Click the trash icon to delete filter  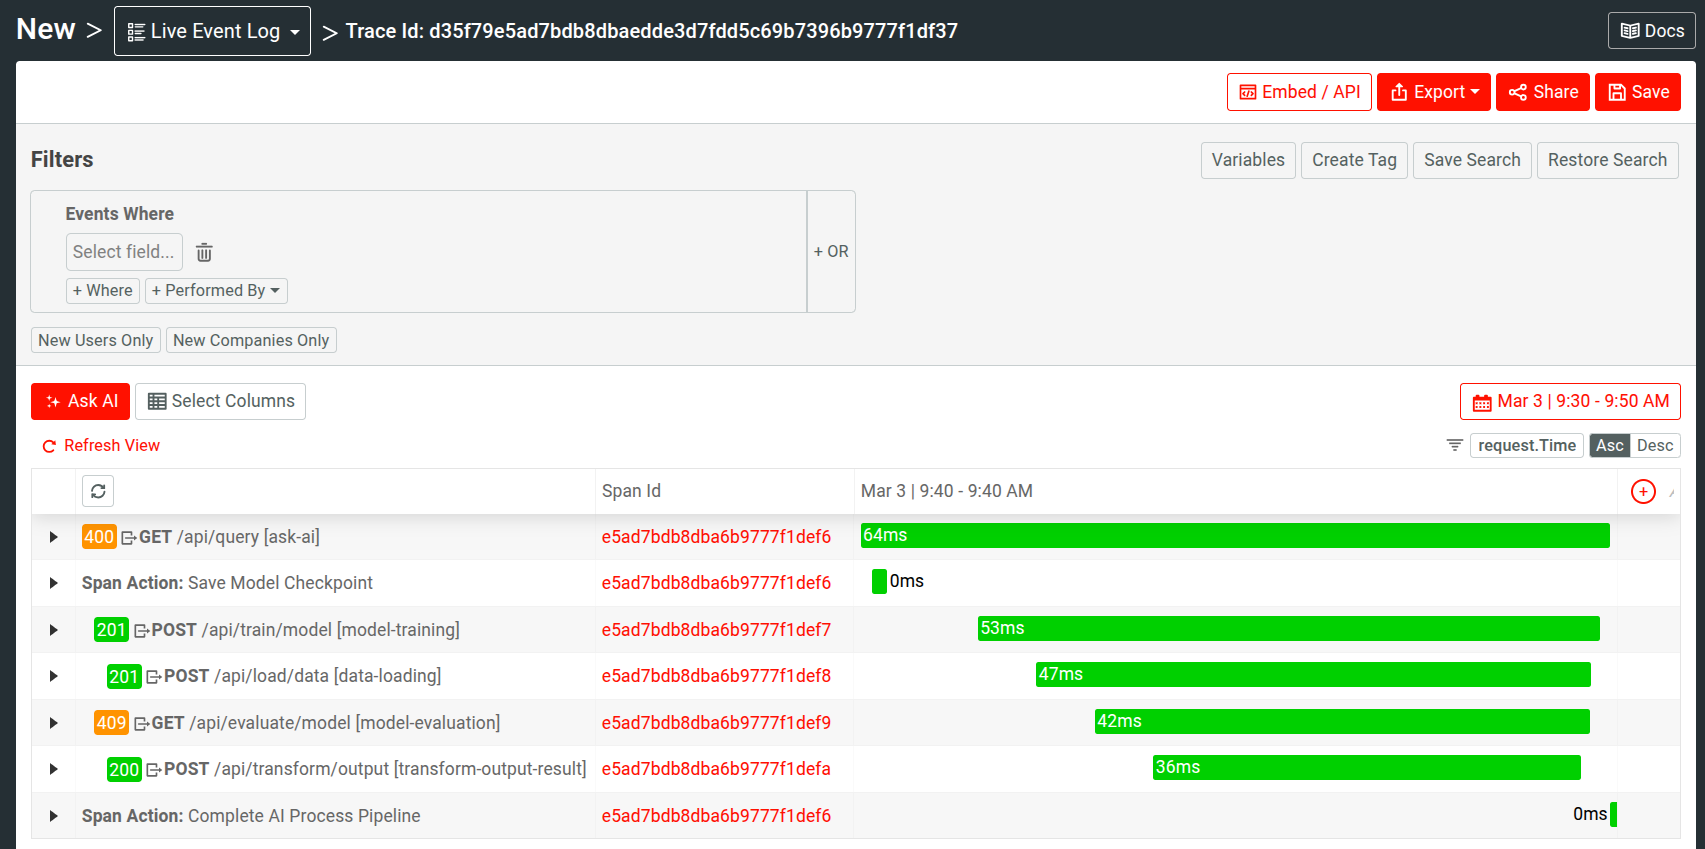point(204,252)
